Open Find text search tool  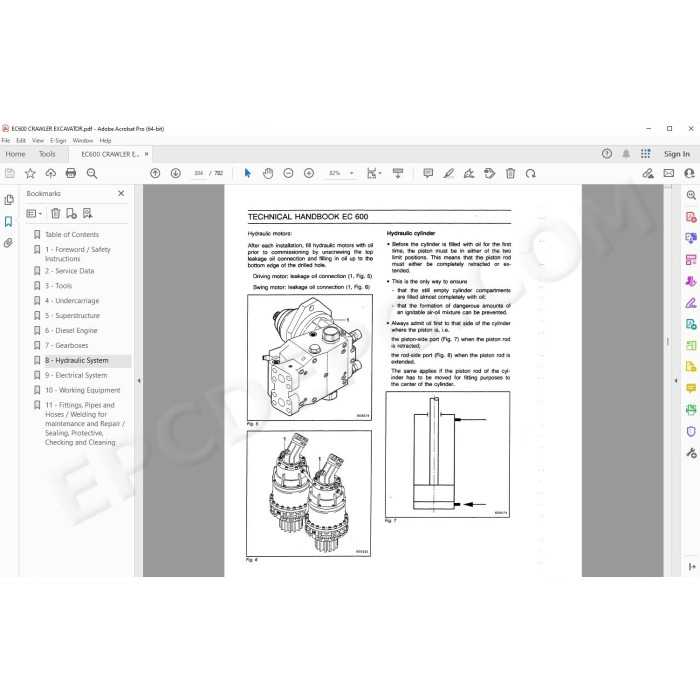92,173
